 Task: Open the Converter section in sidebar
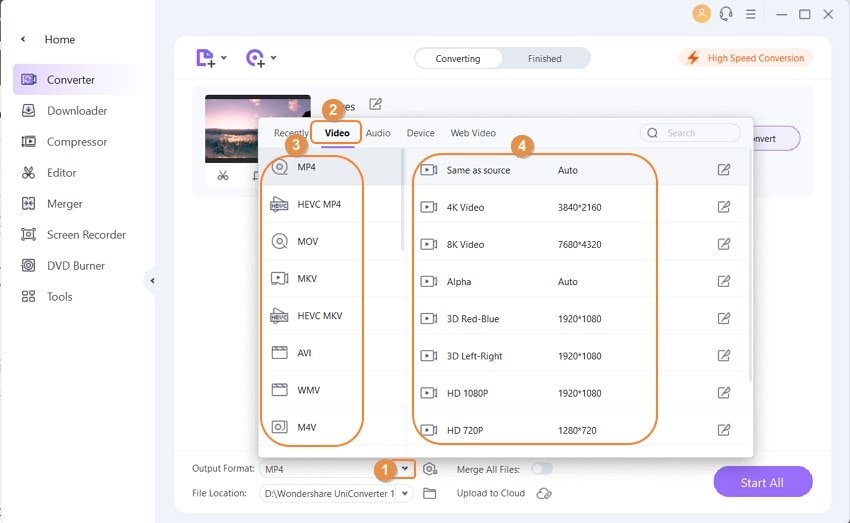coord(79,80)
